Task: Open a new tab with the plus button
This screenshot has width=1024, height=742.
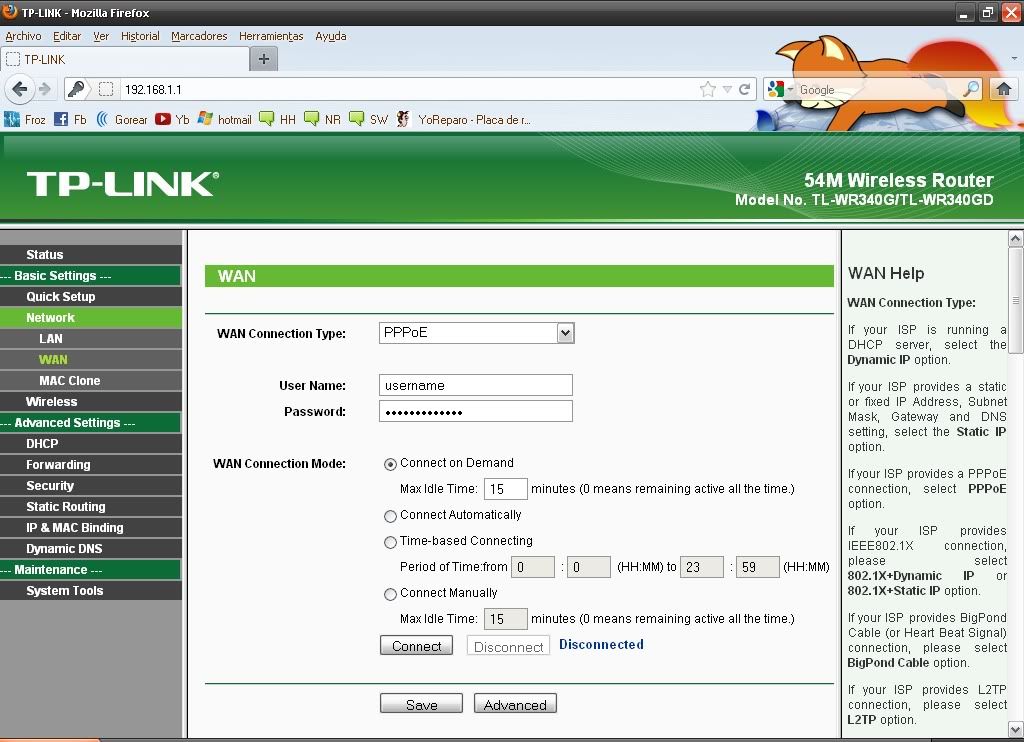Action: (264, 59)
